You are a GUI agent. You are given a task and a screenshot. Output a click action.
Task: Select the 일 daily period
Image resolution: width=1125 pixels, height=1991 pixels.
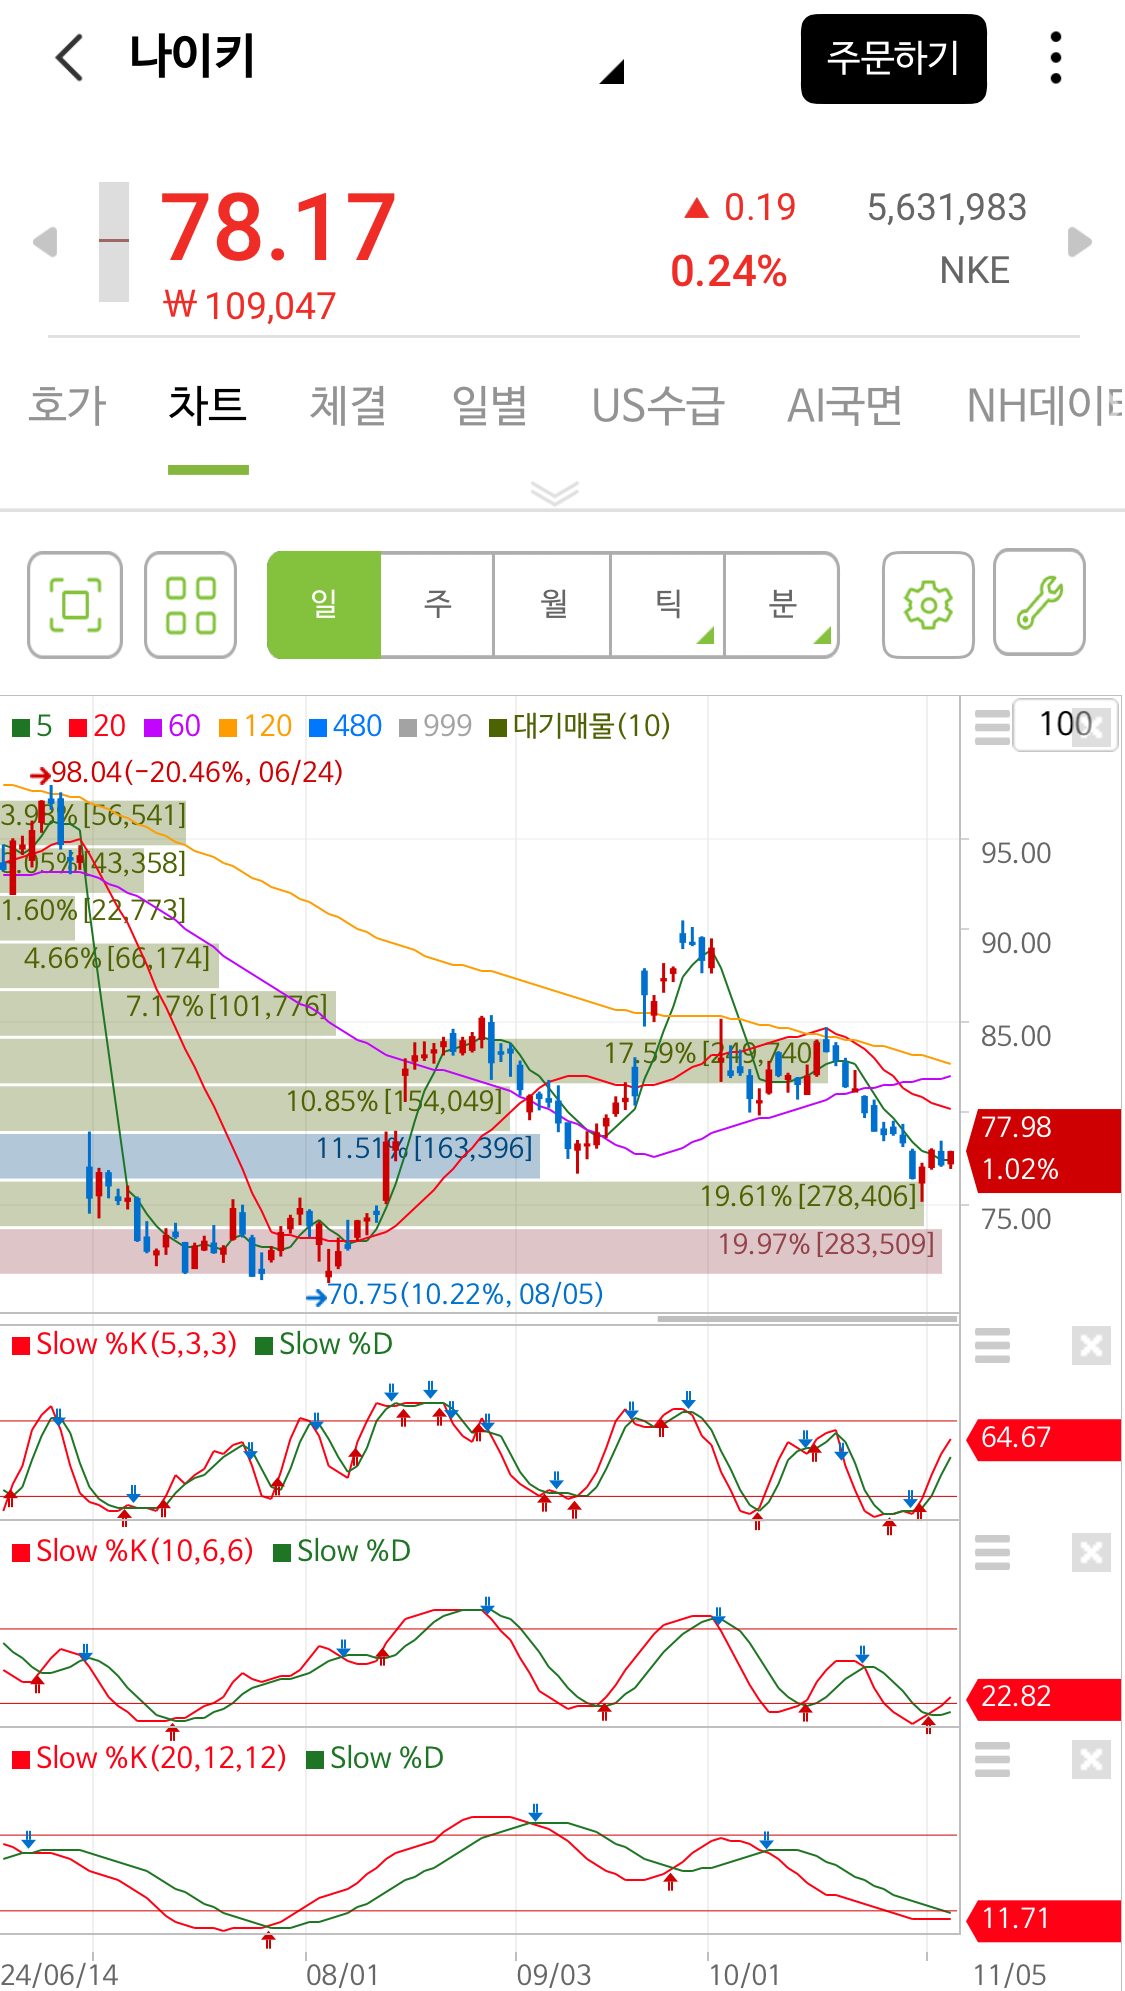[324, 604]
